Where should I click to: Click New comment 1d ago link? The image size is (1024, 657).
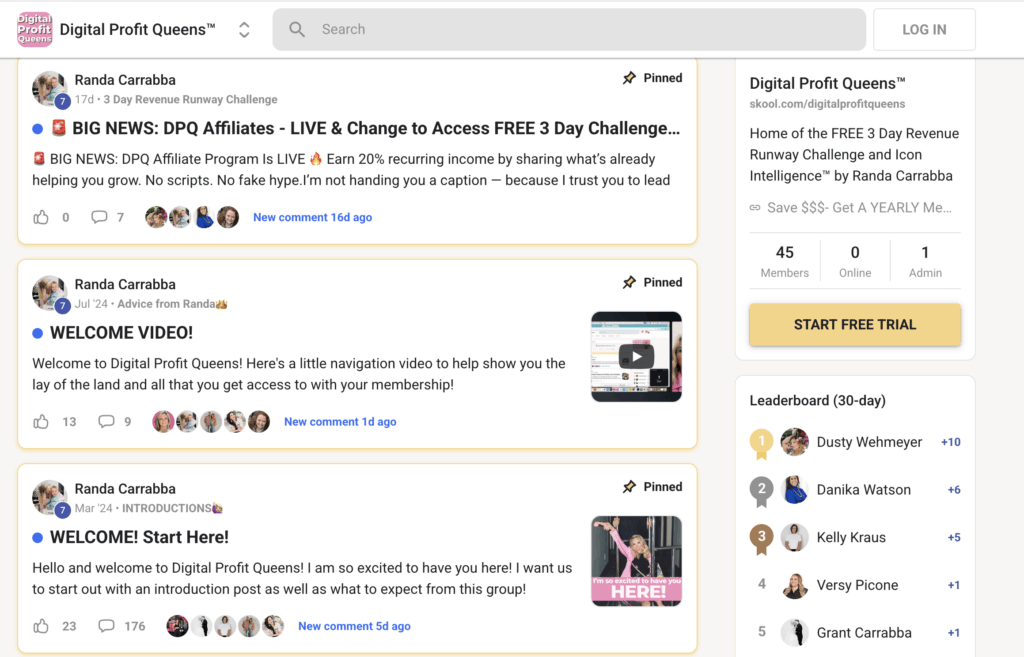click(340, 422)
